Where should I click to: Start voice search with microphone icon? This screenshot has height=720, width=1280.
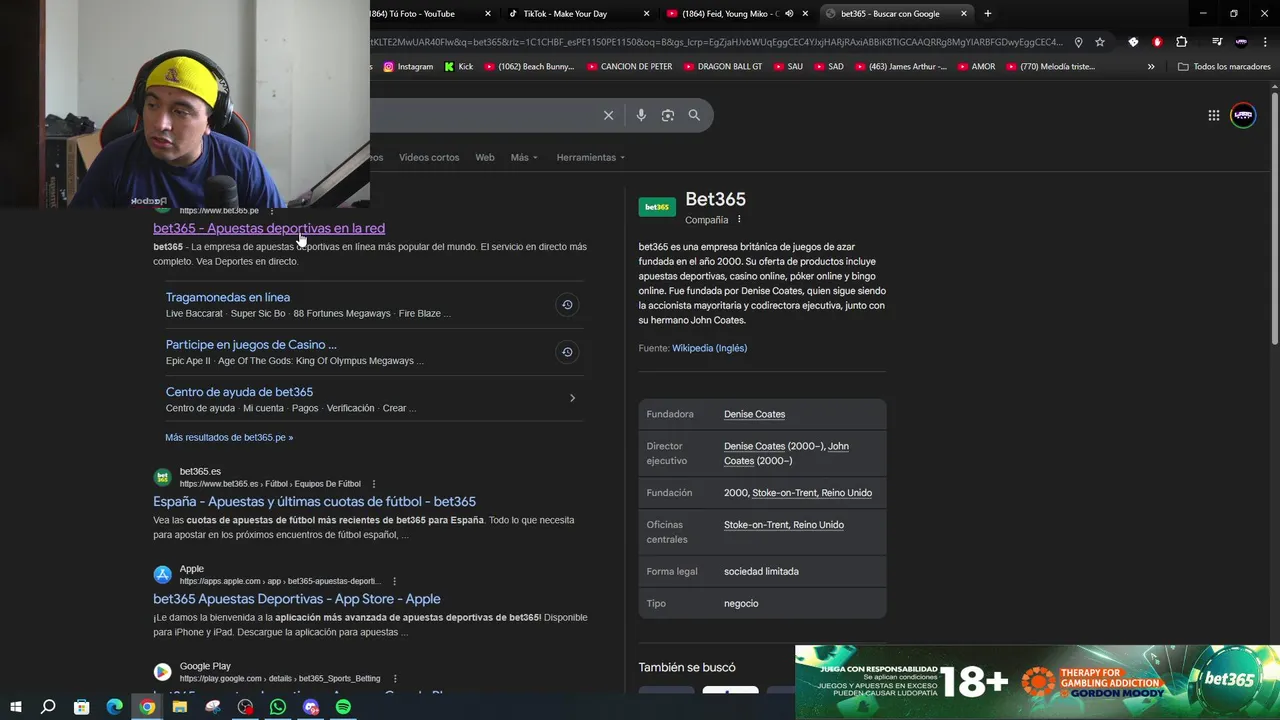[x=641, y=115]
